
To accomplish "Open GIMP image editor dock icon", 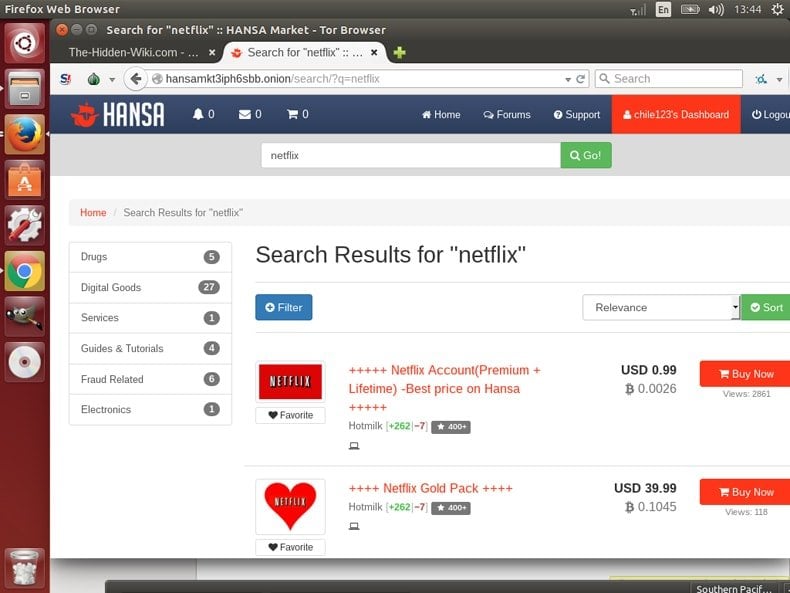I will point(24,316).
